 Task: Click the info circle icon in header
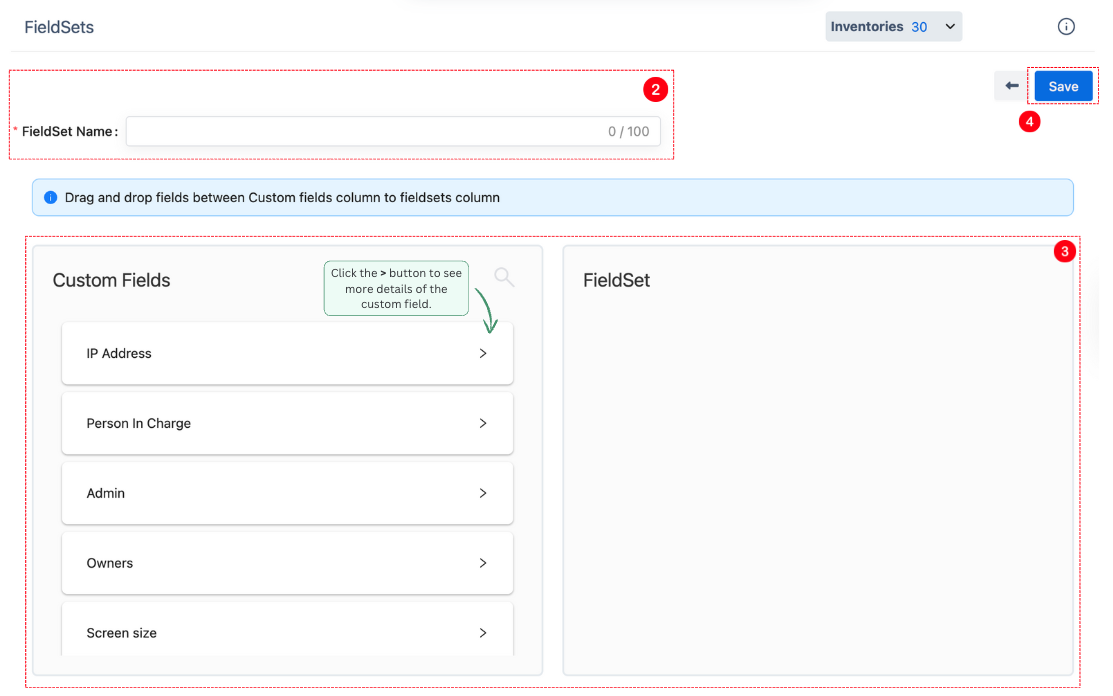pos(1066,27)
